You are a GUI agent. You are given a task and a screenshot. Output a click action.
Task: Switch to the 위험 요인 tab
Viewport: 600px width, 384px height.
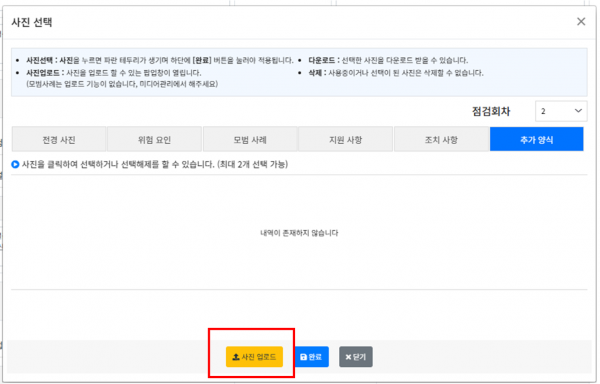[x=155, y=140]
